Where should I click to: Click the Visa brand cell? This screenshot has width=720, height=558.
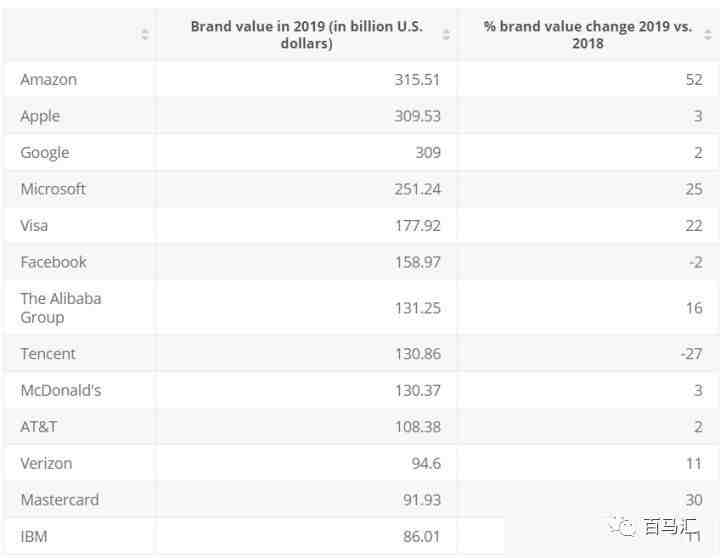34,225
